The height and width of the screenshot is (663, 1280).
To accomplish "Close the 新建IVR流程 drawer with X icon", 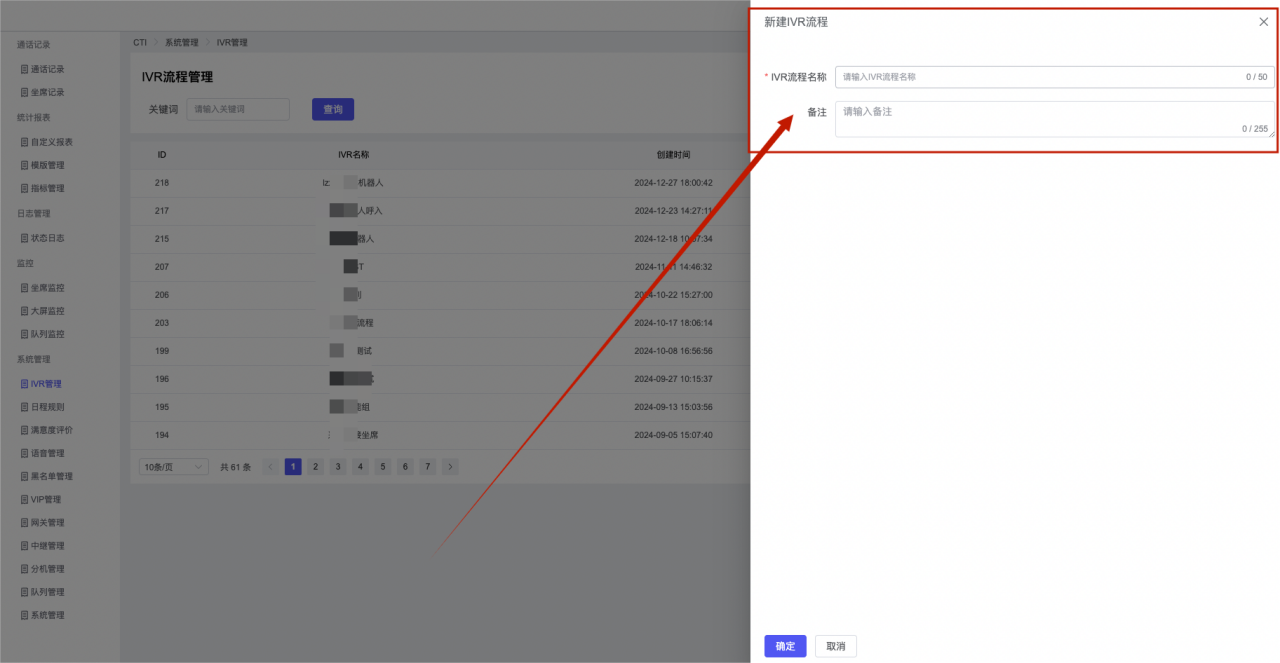I will click(1263, 22).
